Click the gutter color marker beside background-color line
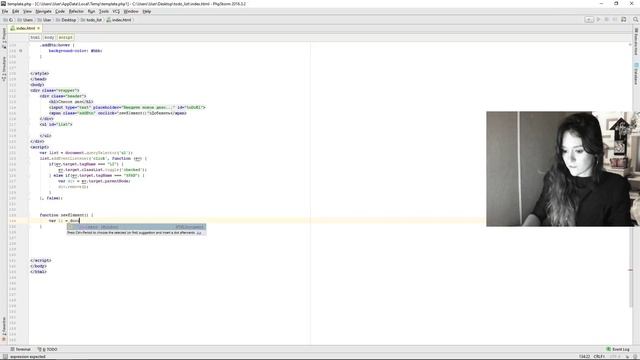 click(21, 51)
